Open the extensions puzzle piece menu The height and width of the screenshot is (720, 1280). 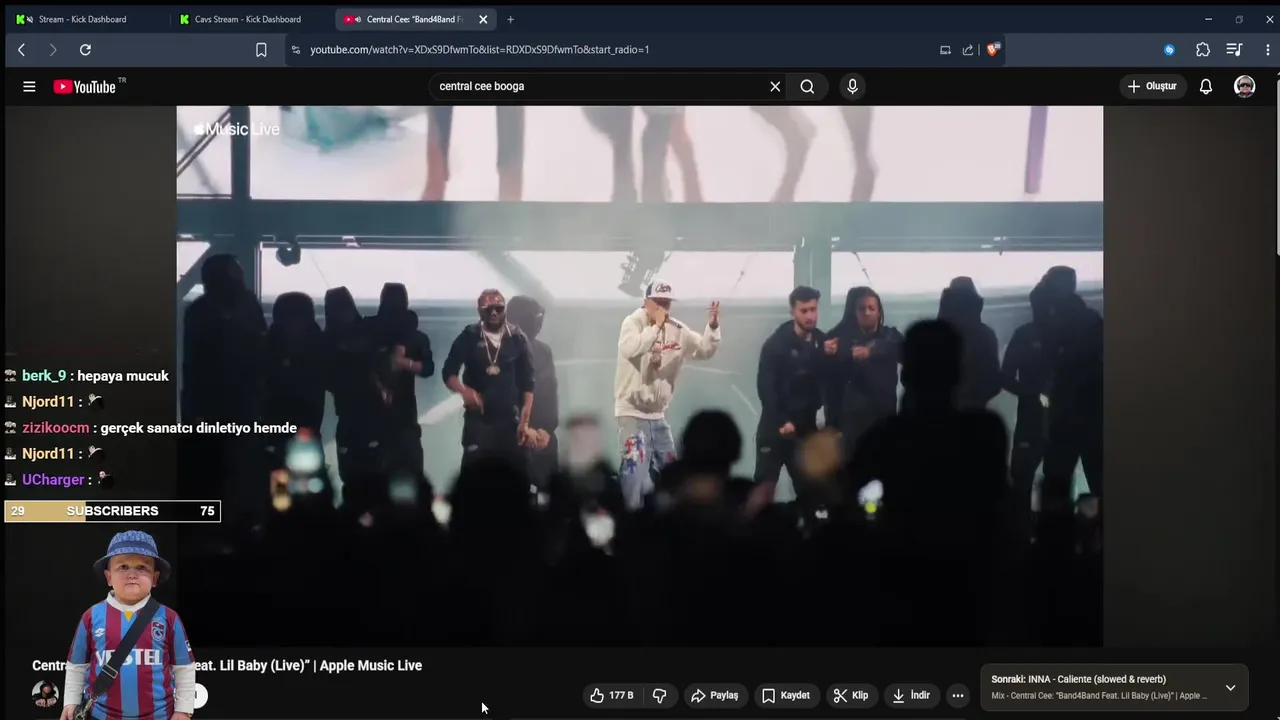click(x=1203, y=50)
